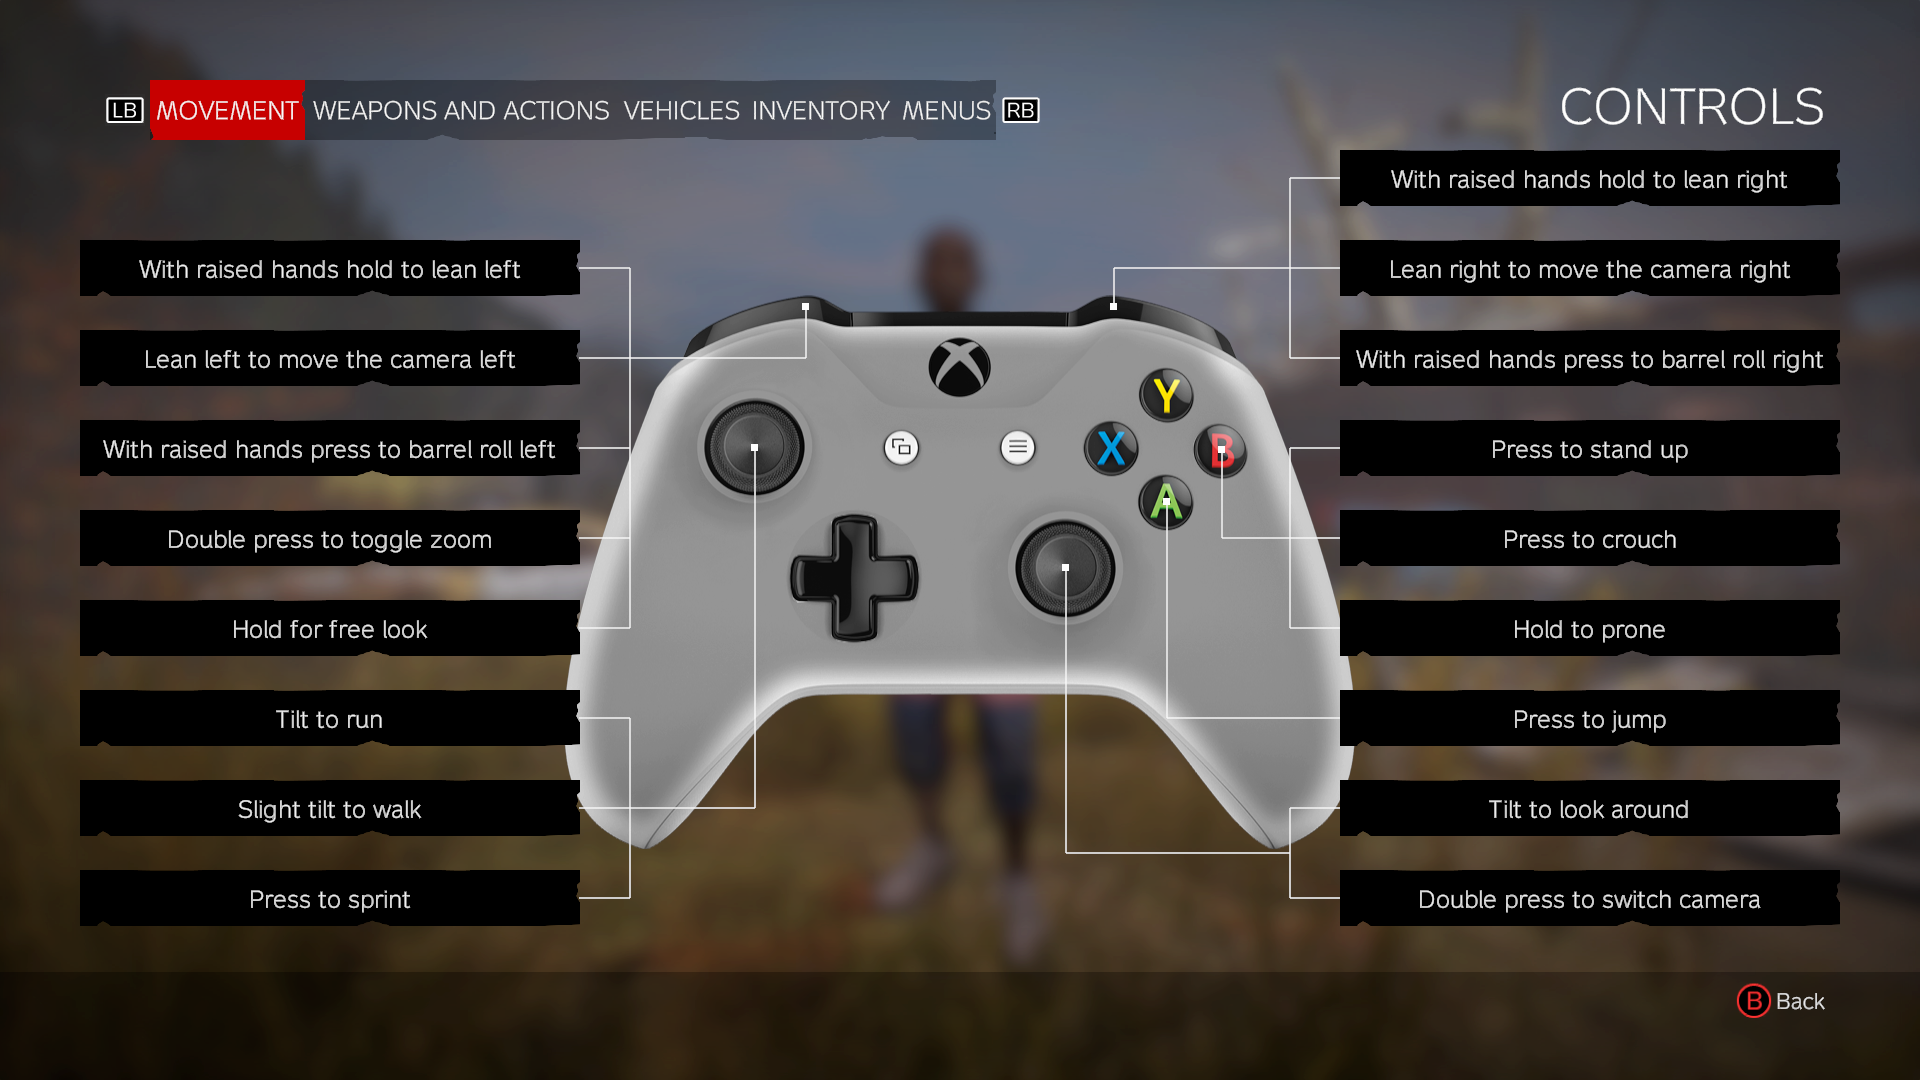Select the Xbox guide button icon
This screenshot has width=1920, height=1080.
tap(959, 363)
